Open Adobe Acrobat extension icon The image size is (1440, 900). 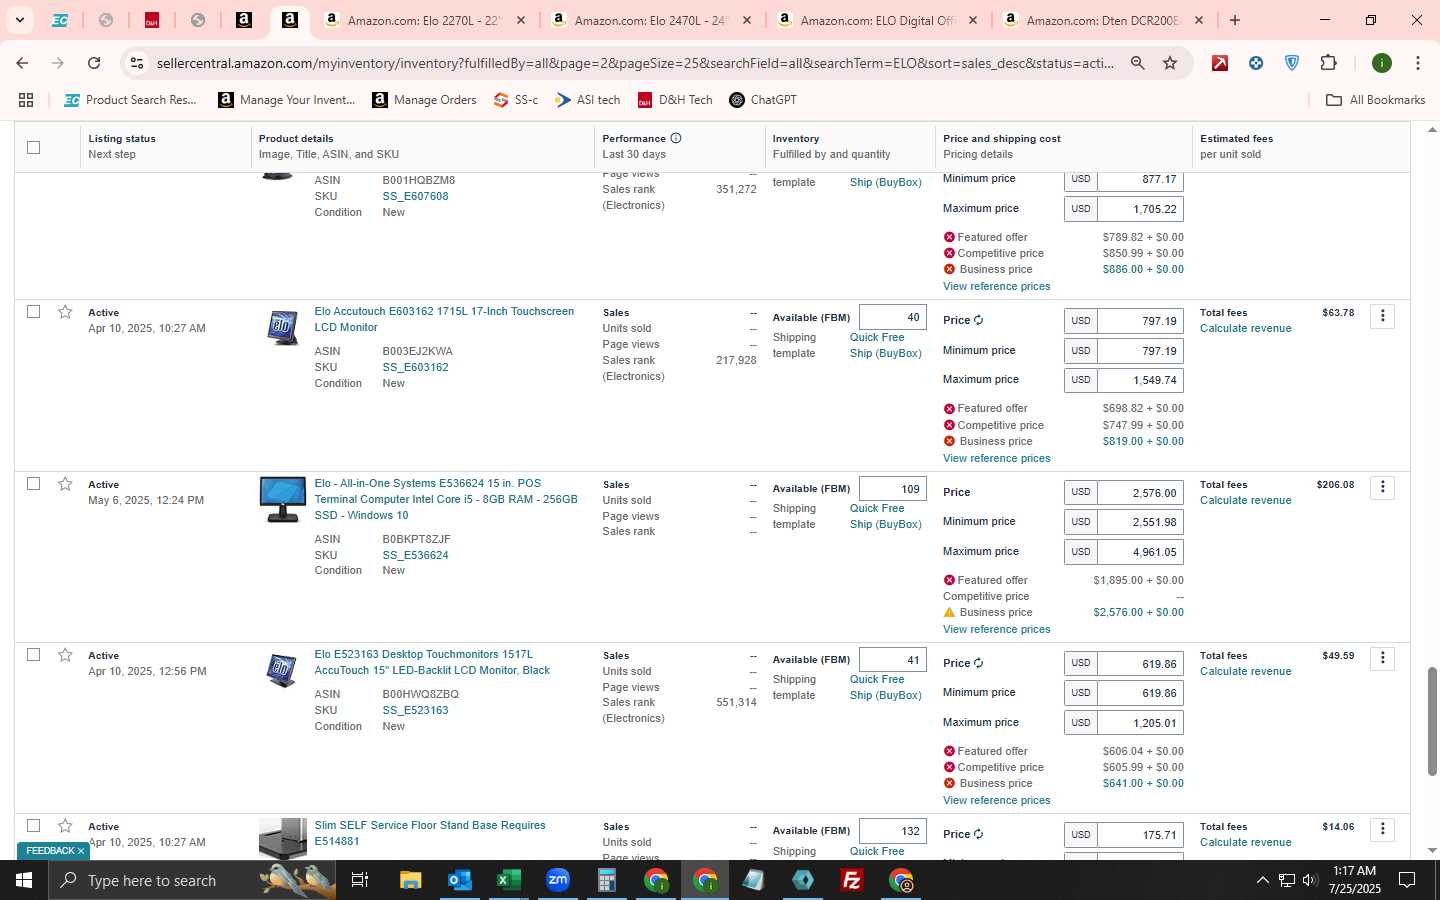pos(1220,63)
